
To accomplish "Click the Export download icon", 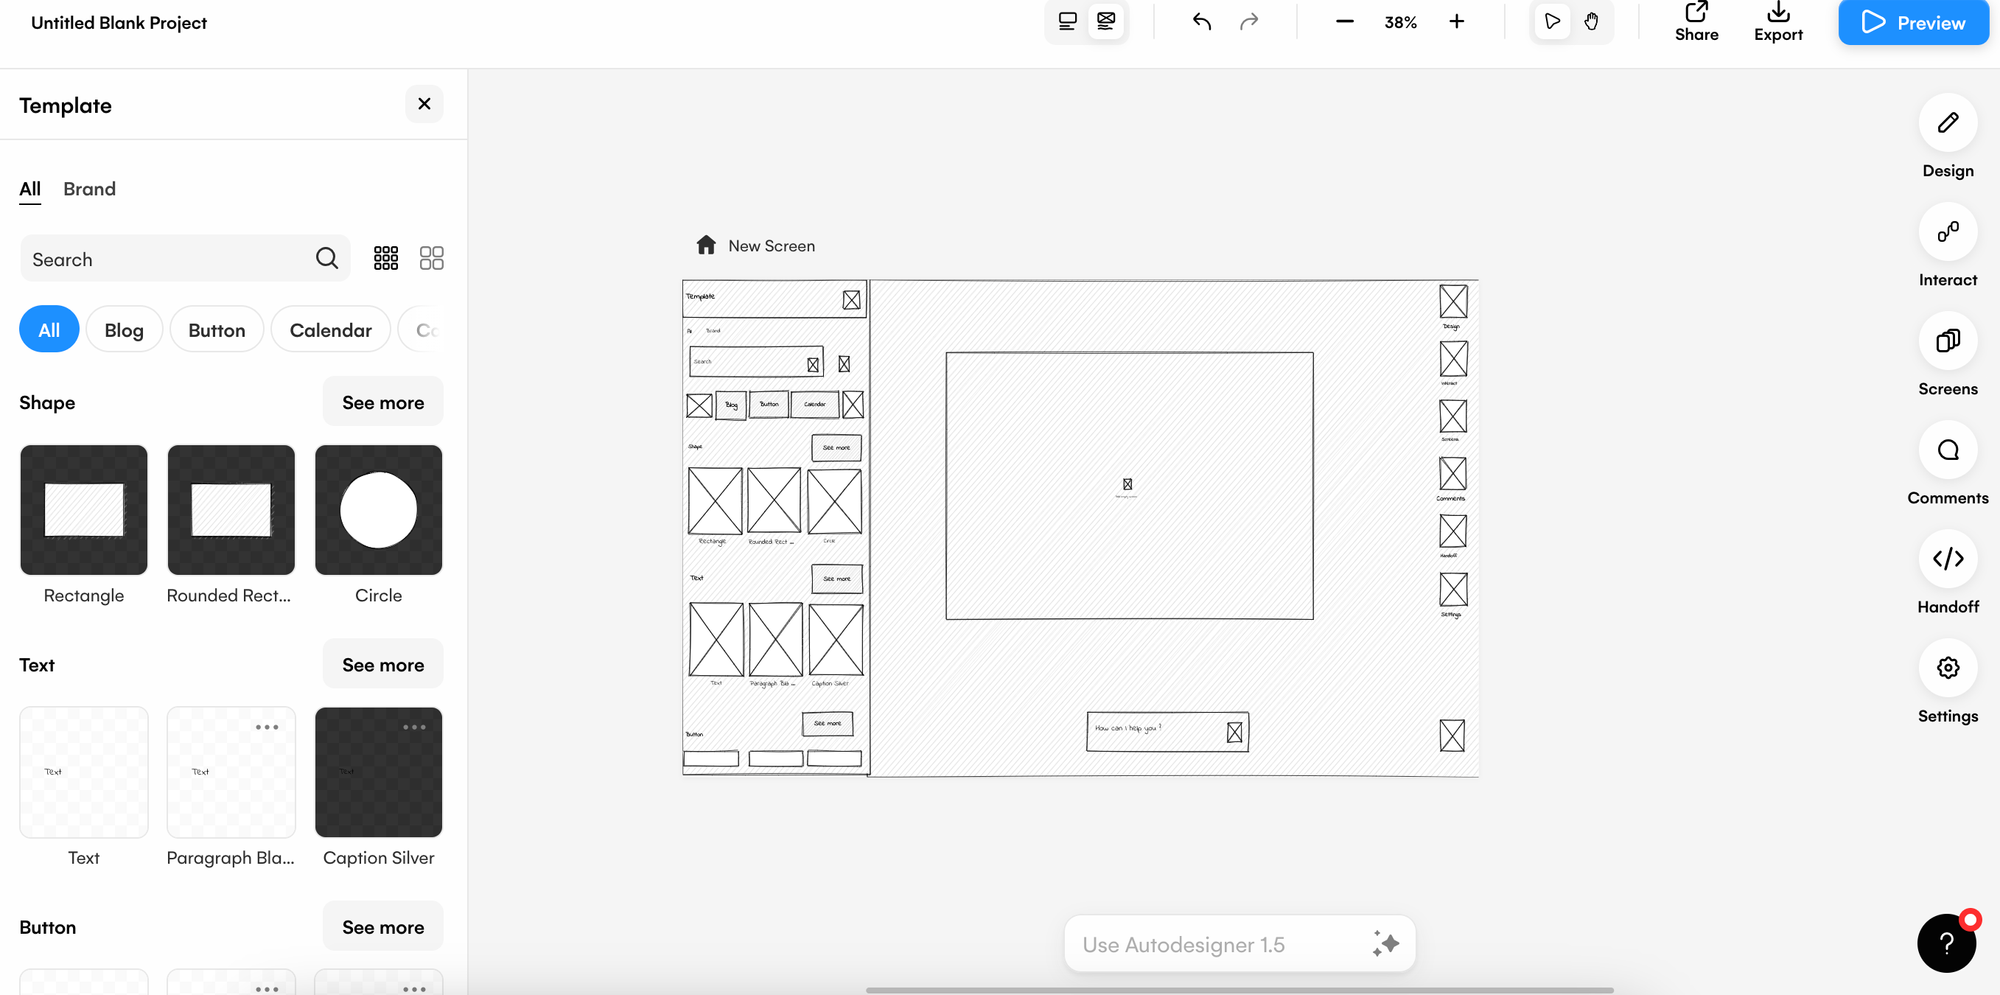I will tap(1778, 12).
